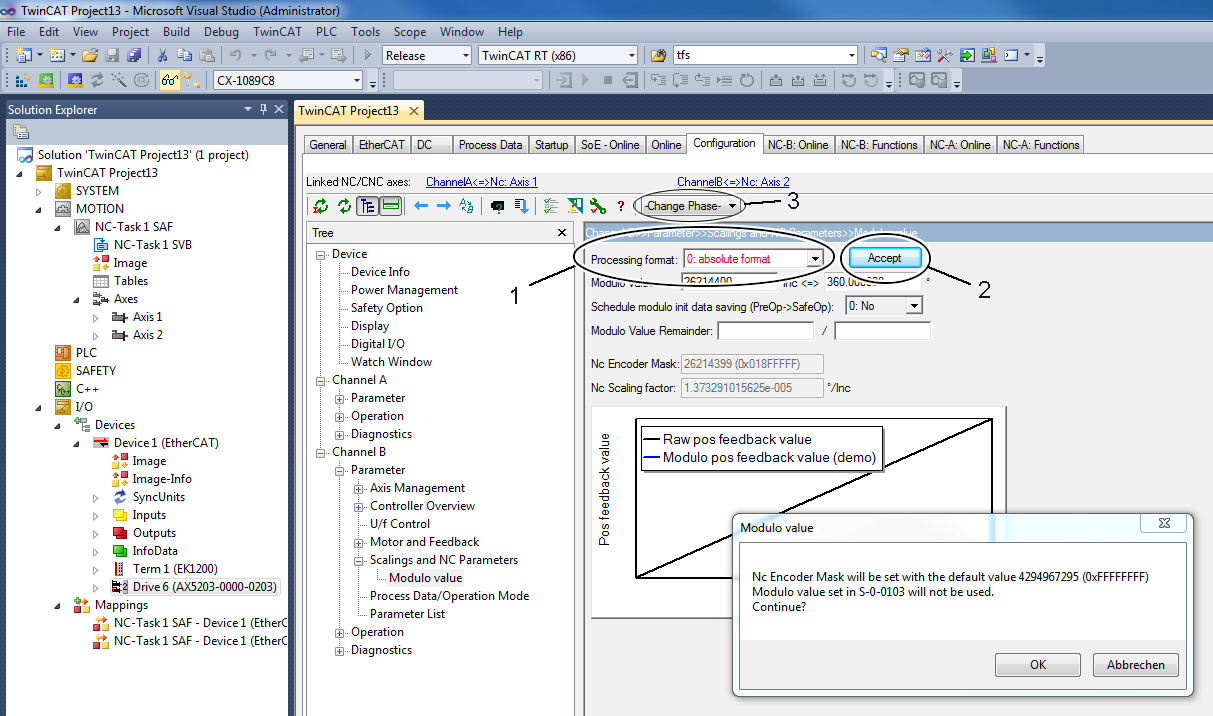This screenshot has height=716, width=1213.
Task: Select Safety Option in the Device tree
Action: pos(387,308)
